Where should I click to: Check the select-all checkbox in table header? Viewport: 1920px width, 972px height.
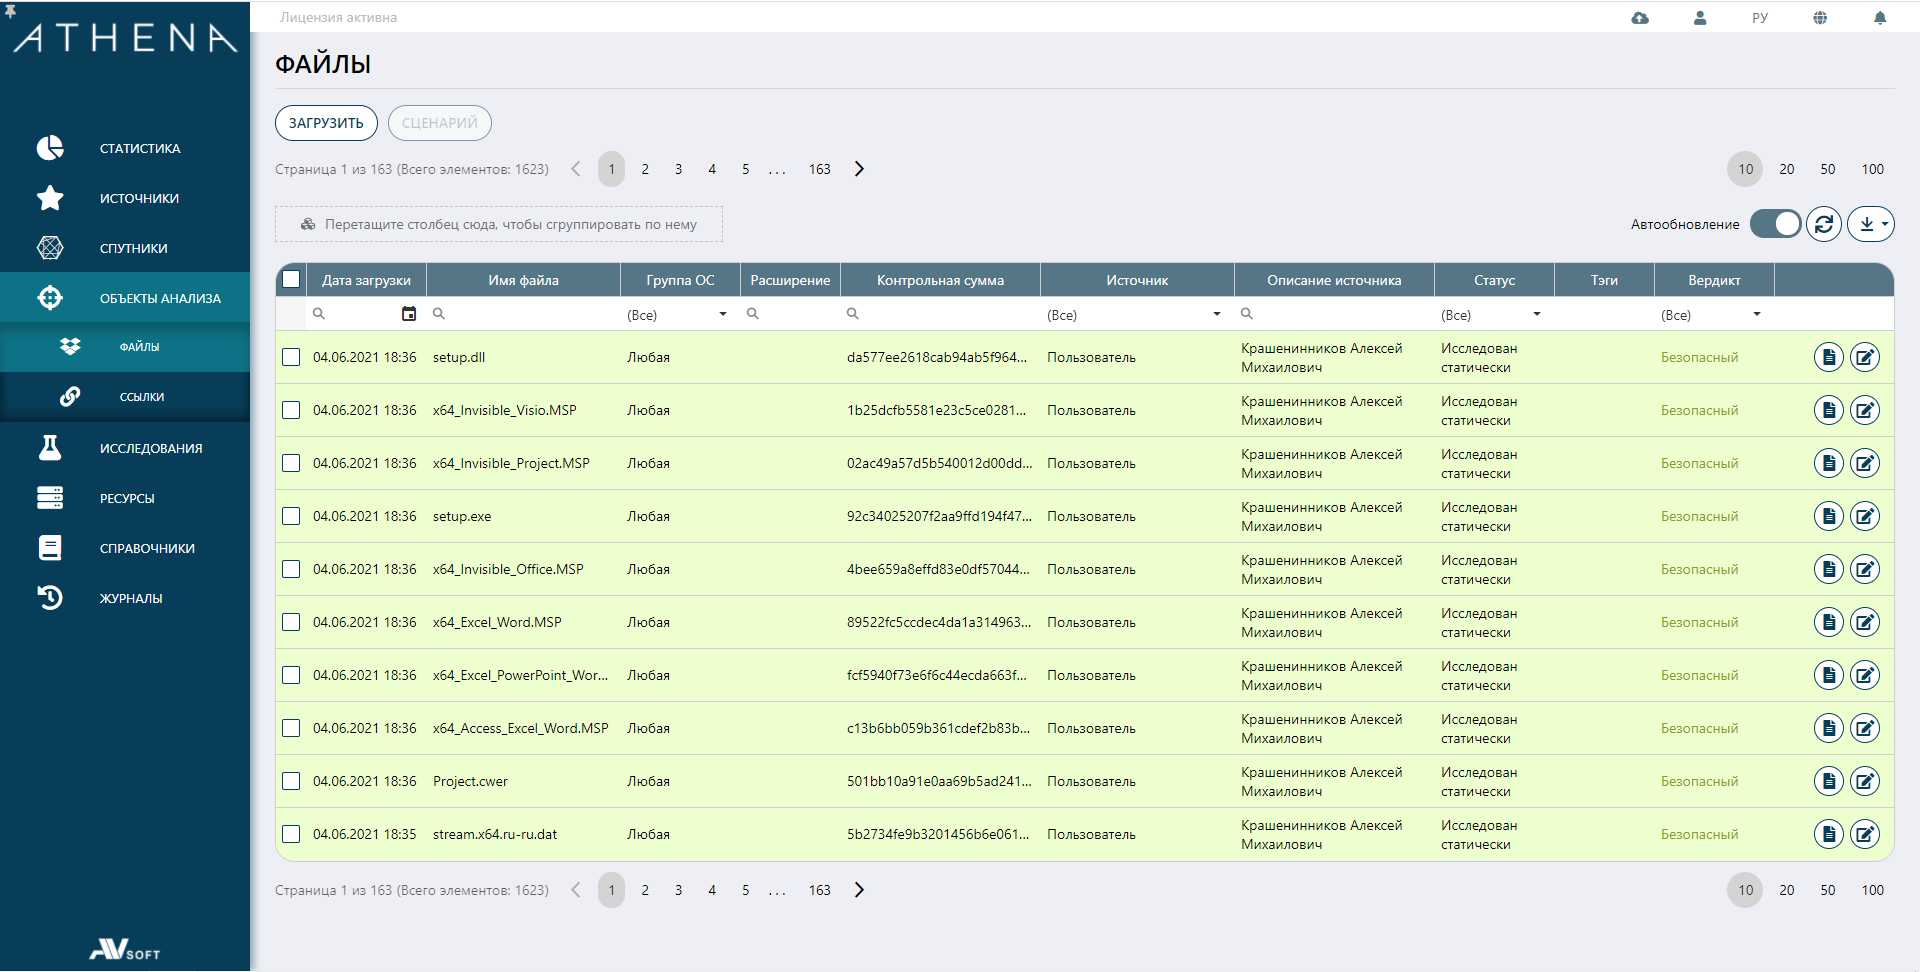(x=291, y=280)
